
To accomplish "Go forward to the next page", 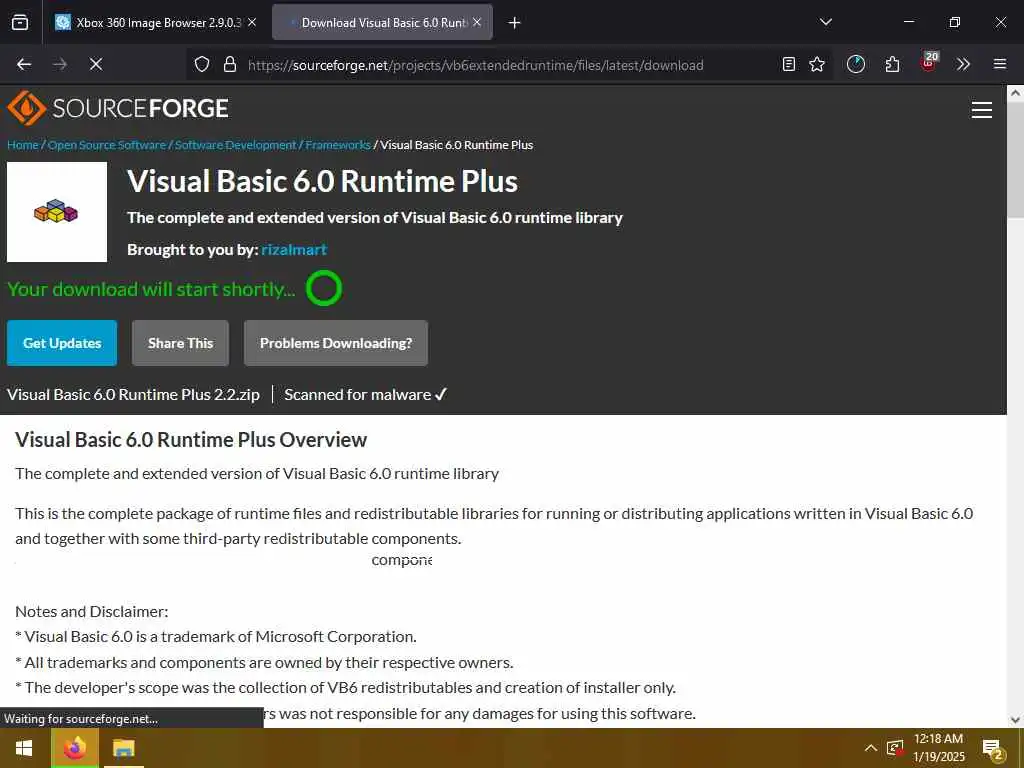I will tap(60, 64).
